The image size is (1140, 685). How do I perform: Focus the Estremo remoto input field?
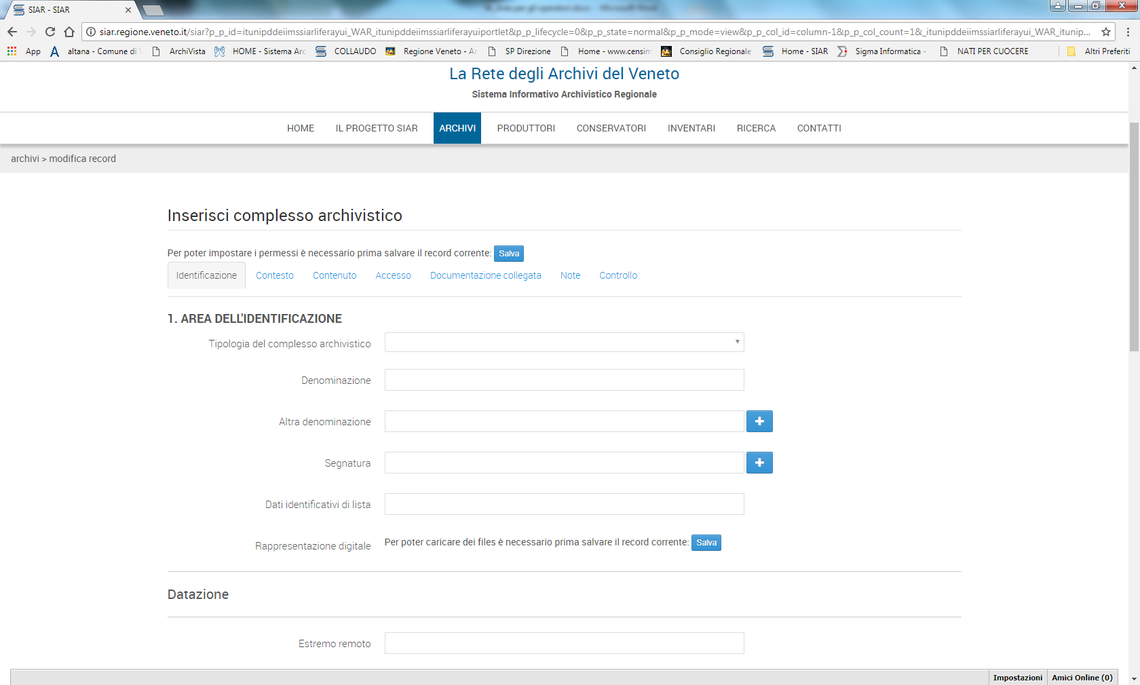[564, 643]
